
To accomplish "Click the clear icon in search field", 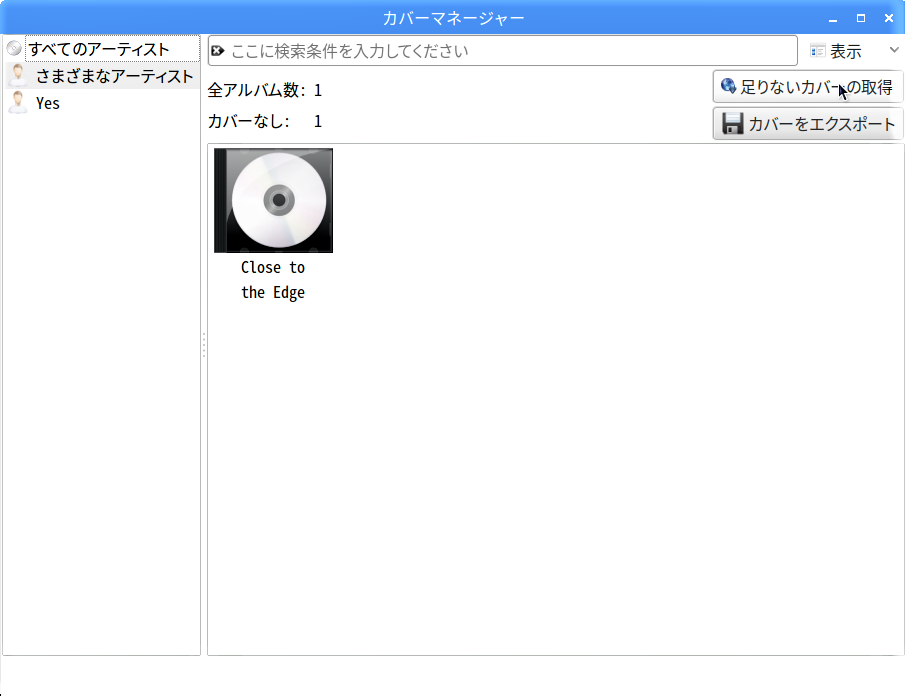I will [218, 51].
